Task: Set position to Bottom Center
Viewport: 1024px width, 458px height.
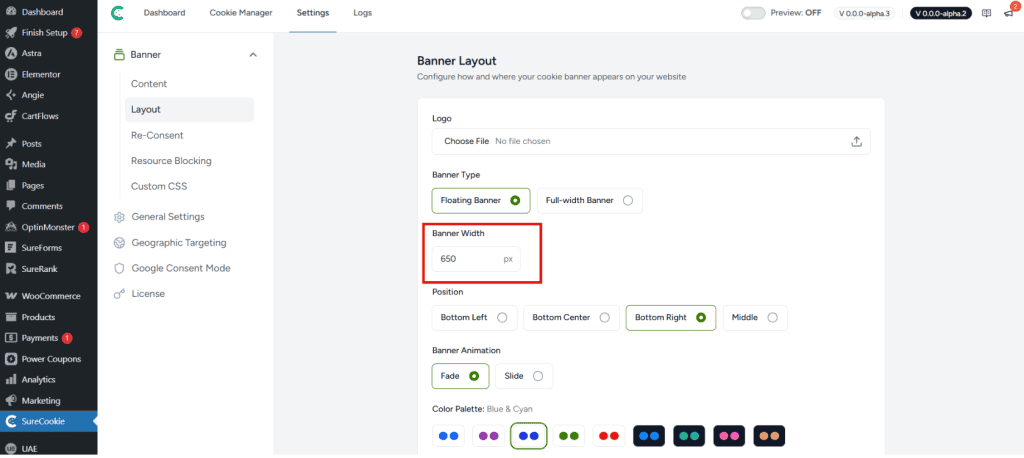Action: 571,318
